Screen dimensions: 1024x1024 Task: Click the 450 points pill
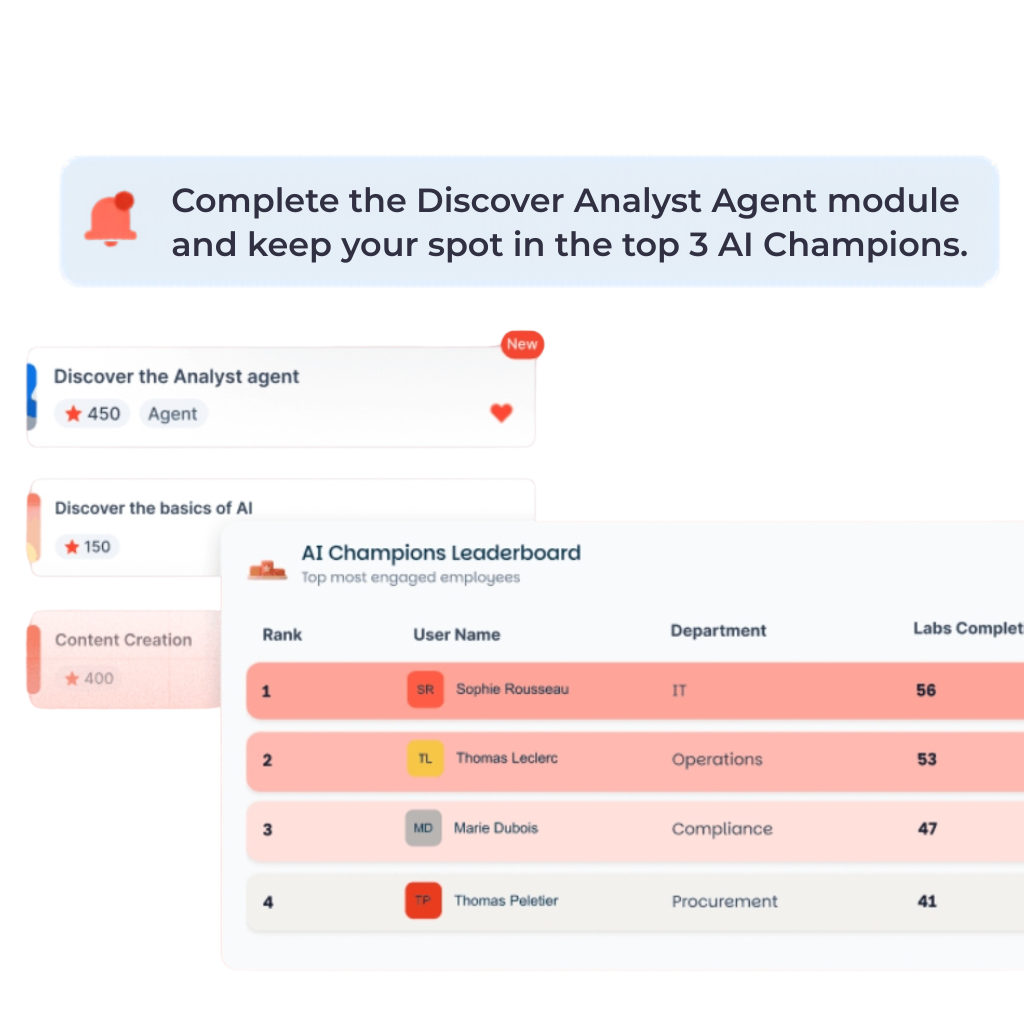pyautogui.click(x=92, y=413)
